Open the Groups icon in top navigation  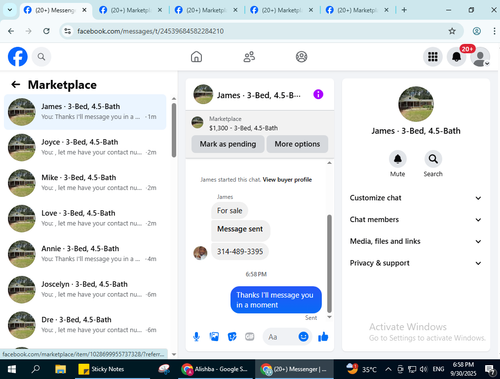tap(301, 57)
